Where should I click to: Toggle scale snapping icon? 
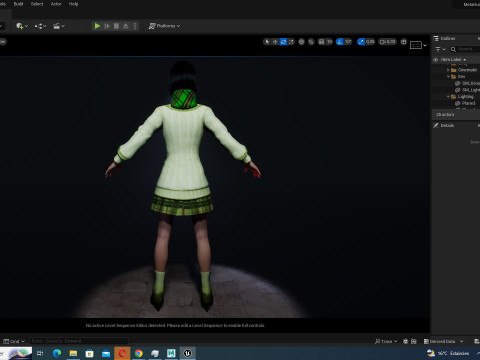pos(361,42)
